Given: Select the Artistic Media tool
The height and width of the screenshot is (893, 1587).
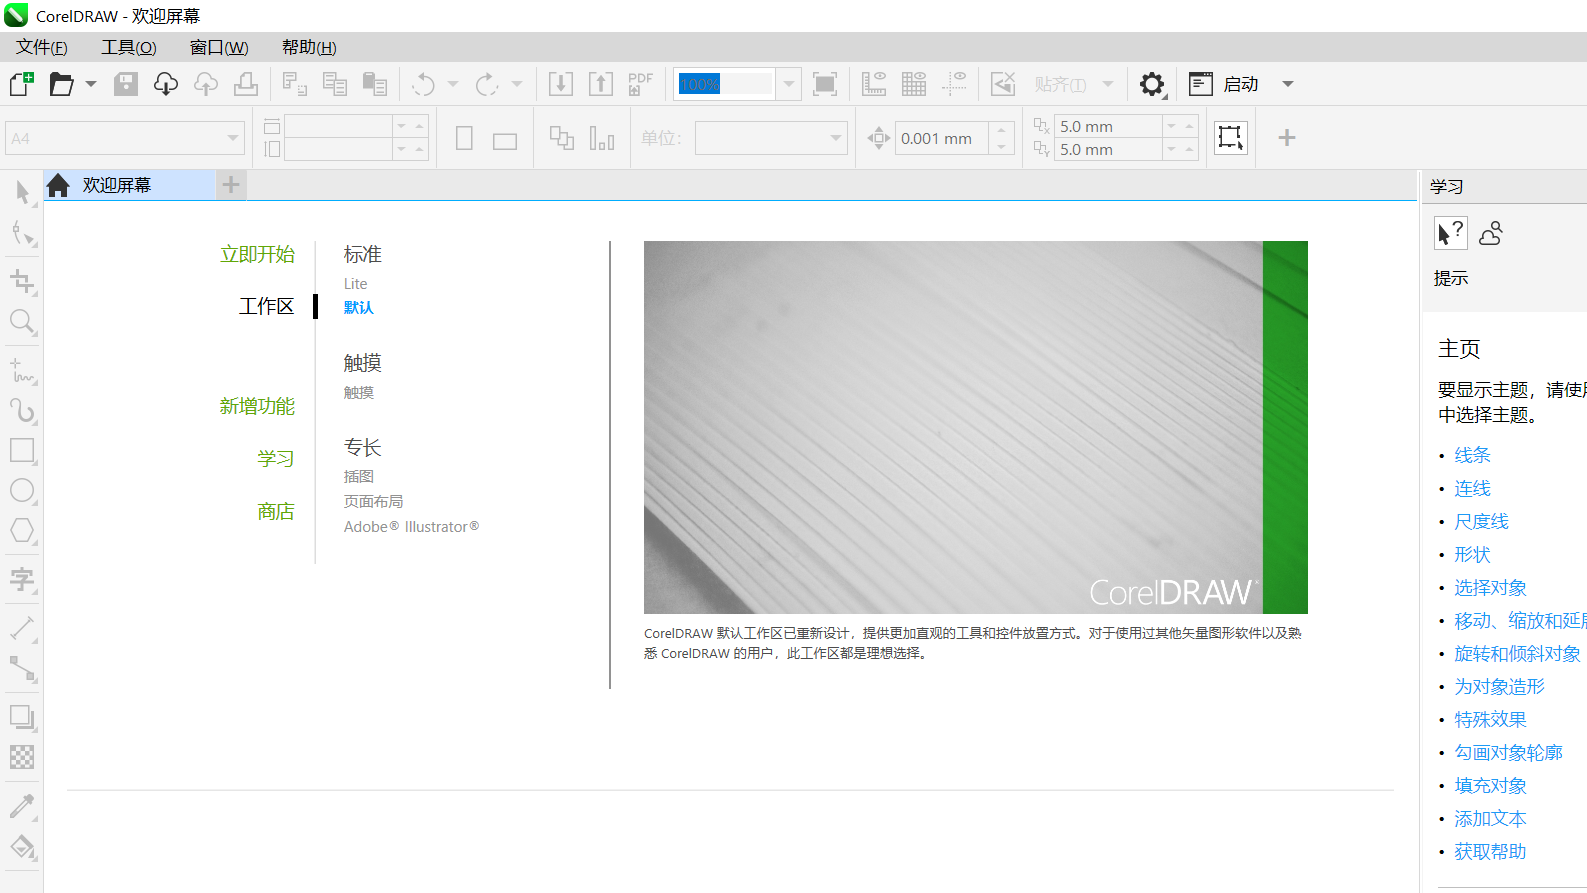Looking at the screenshot, I should (22, 410).
